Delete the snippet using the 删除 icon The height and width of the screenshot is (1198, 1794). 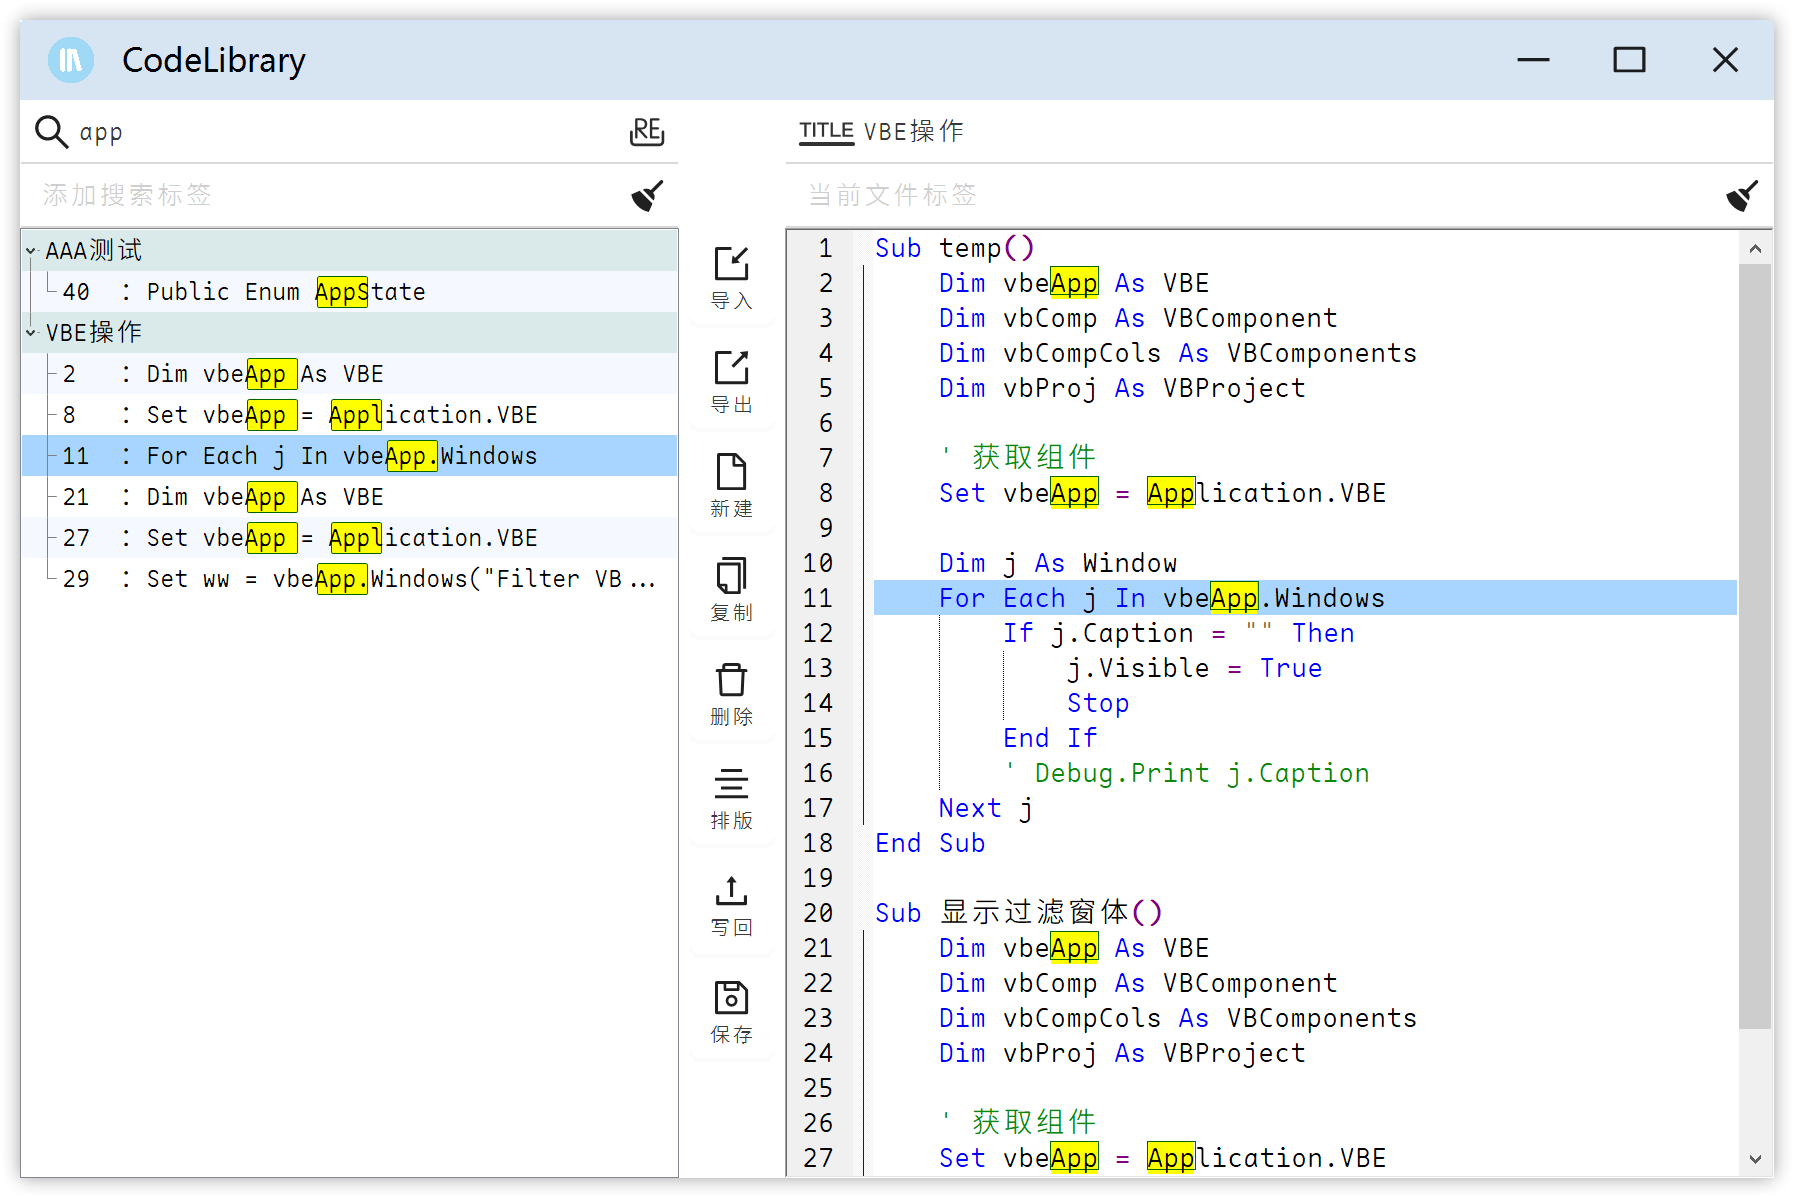(731, 693)
